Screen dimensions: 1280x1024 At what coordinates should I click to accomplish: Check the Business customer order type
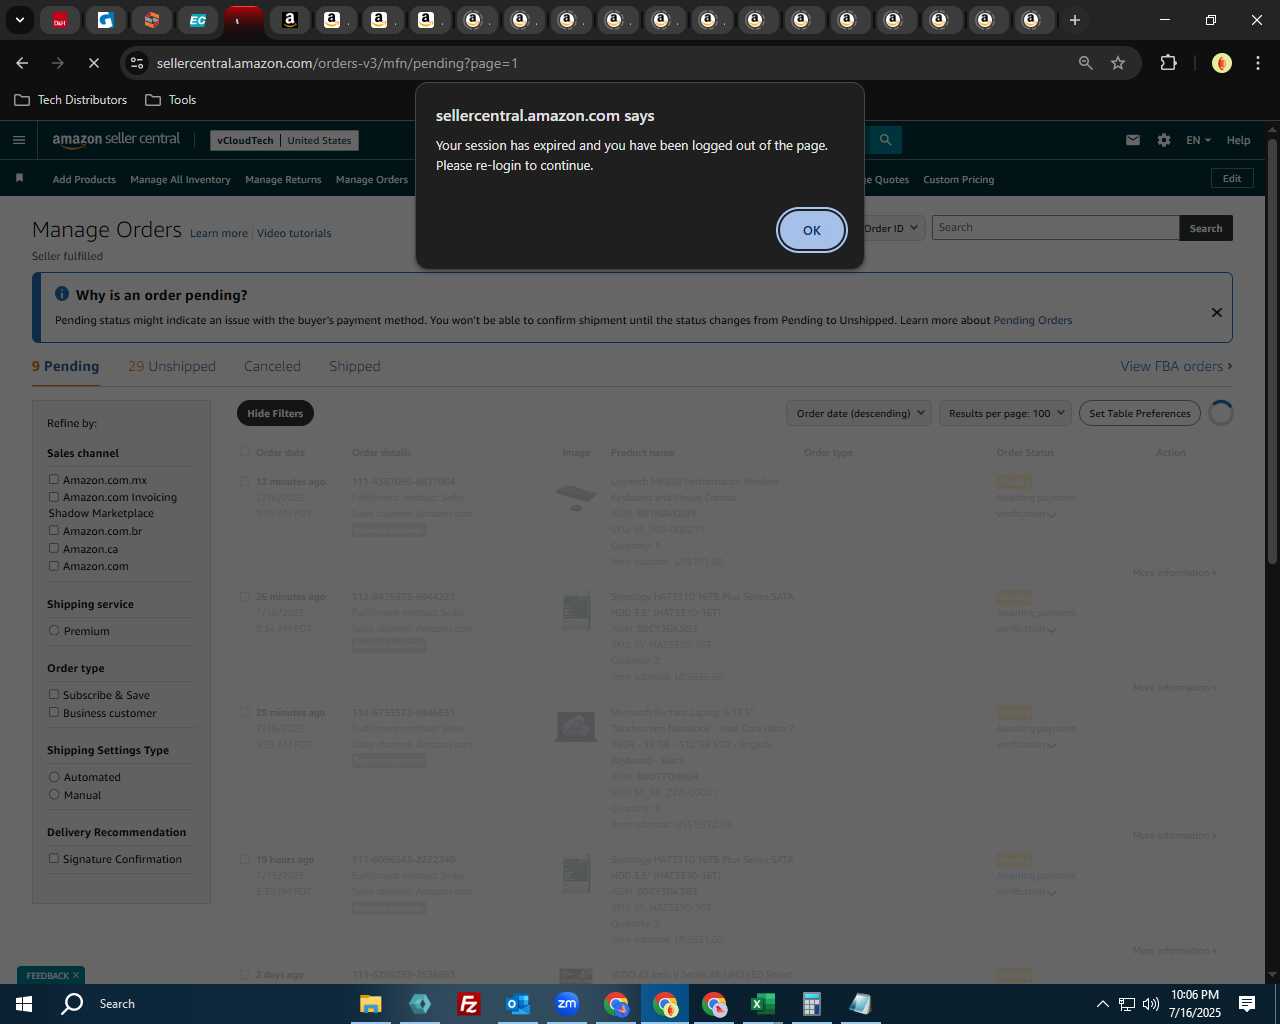click(54, 712)
